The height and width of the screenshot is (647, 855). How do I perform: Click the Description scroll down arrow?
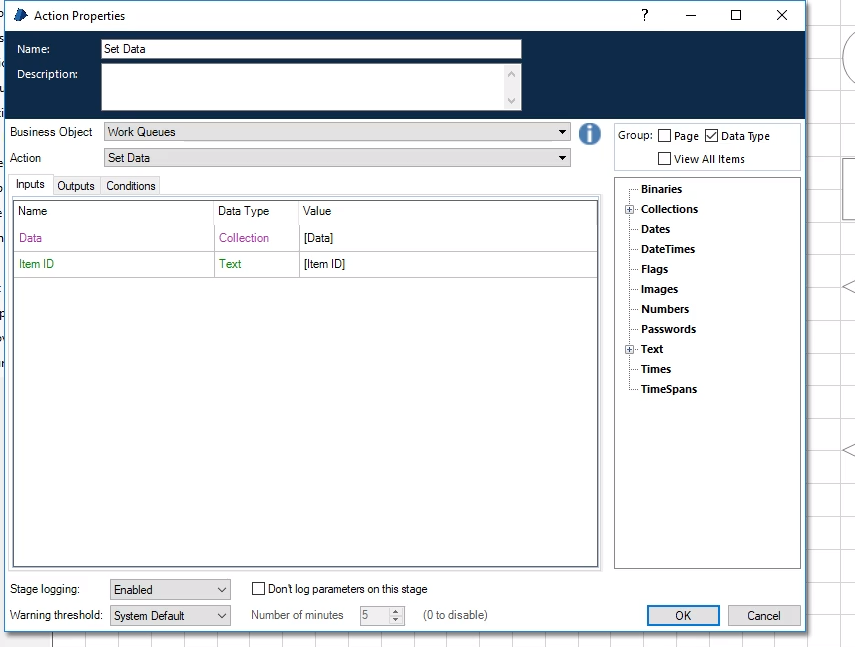coord(511,101)
